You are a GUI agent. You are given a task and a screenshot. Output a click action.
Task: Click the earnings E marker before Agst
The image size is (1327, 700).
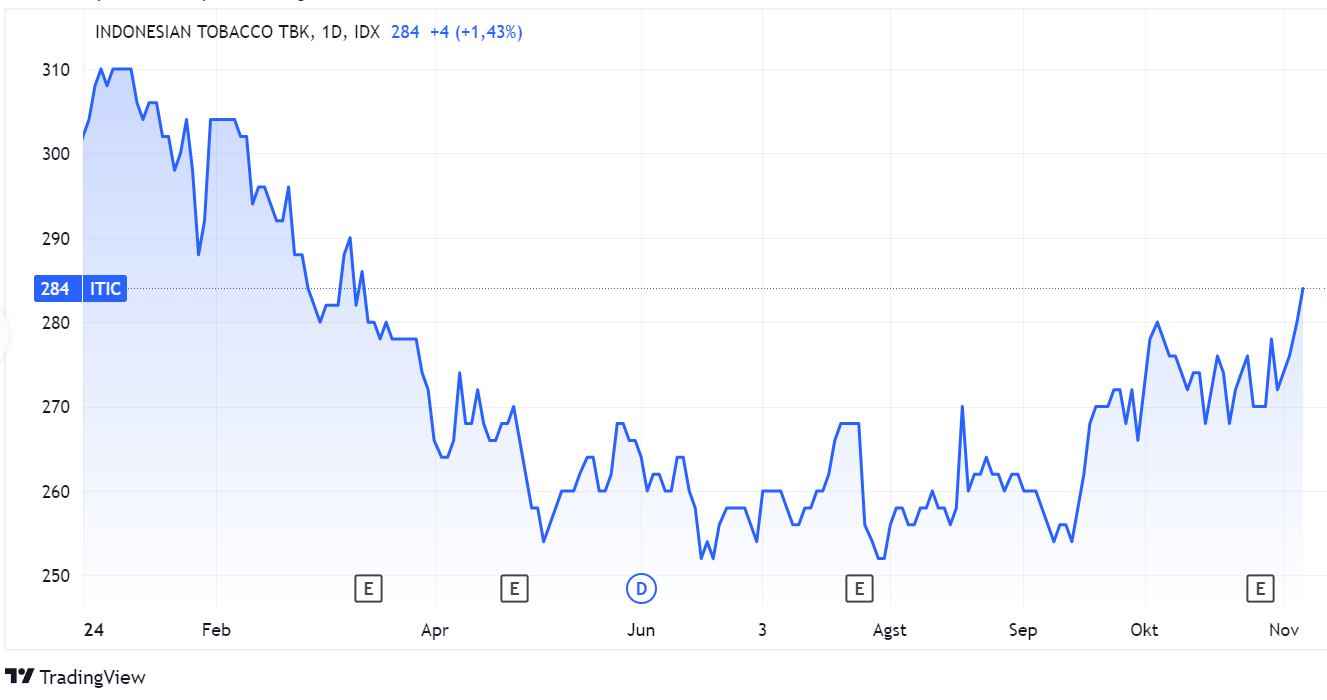[858, 588]
